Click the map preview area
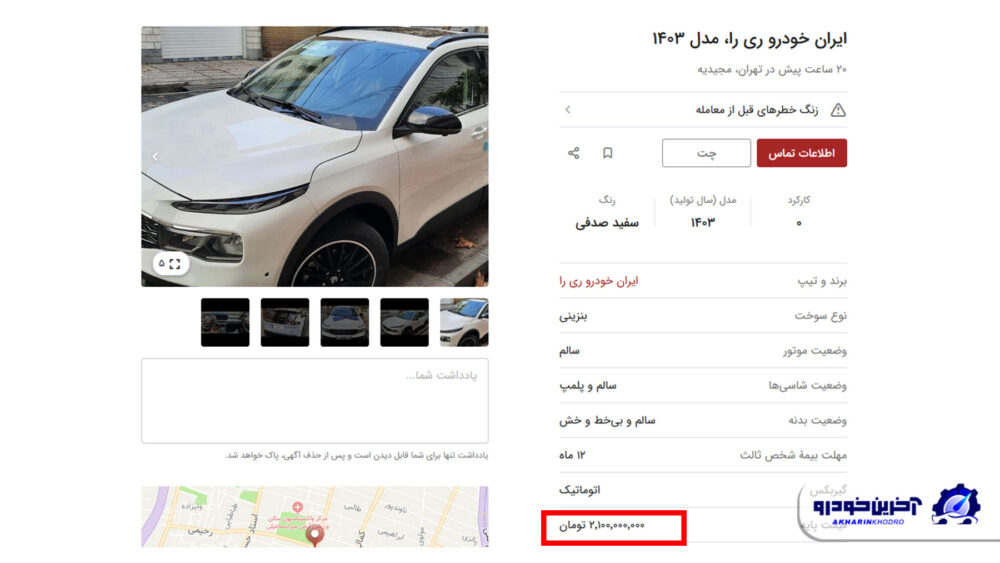 pos(315,516)
